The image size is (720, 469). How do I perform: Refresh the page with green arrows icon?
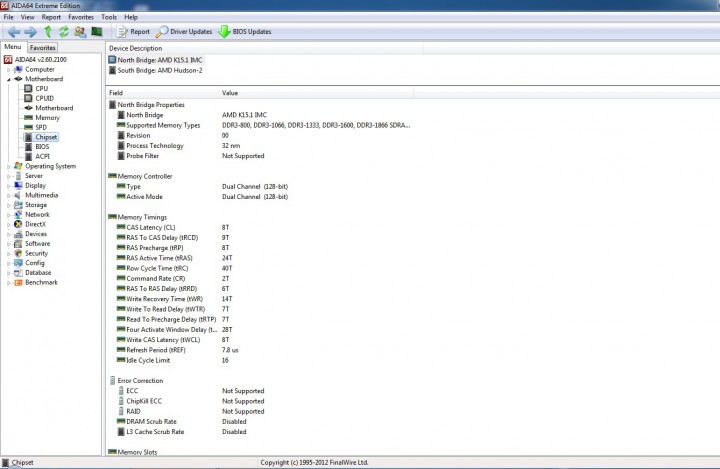tap(64, 32)
